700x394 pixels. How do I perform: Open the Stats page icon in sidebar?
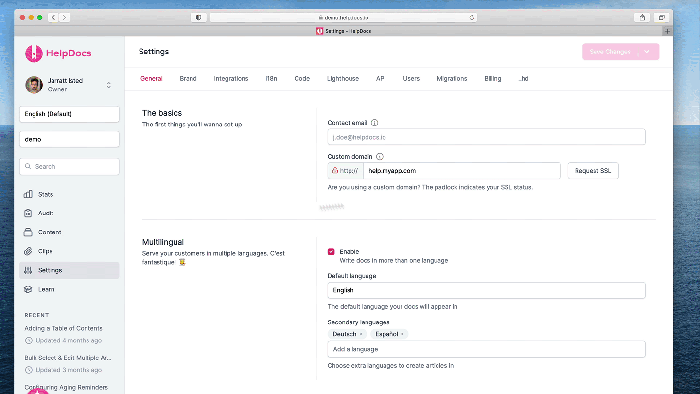tap(28, 194)
